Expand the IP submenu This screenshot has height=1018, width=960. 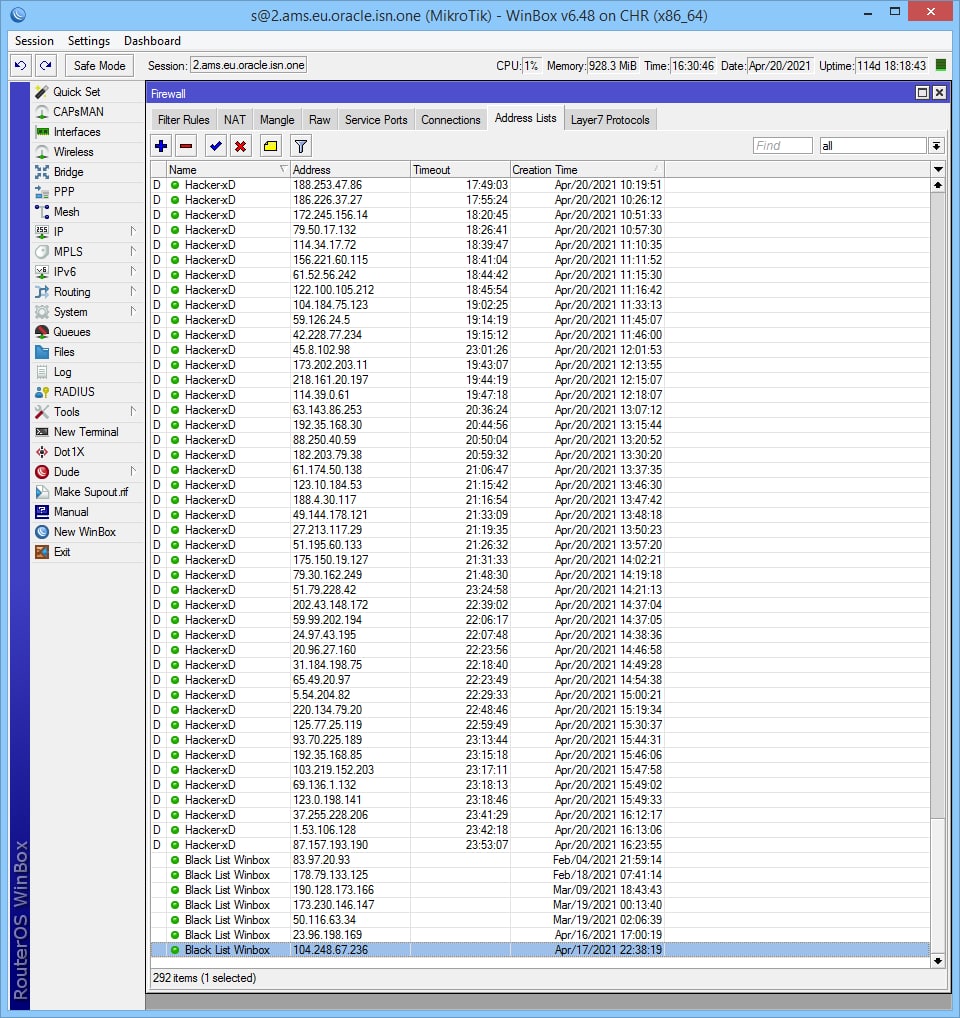pyautogui.click(x=88, y=232)
